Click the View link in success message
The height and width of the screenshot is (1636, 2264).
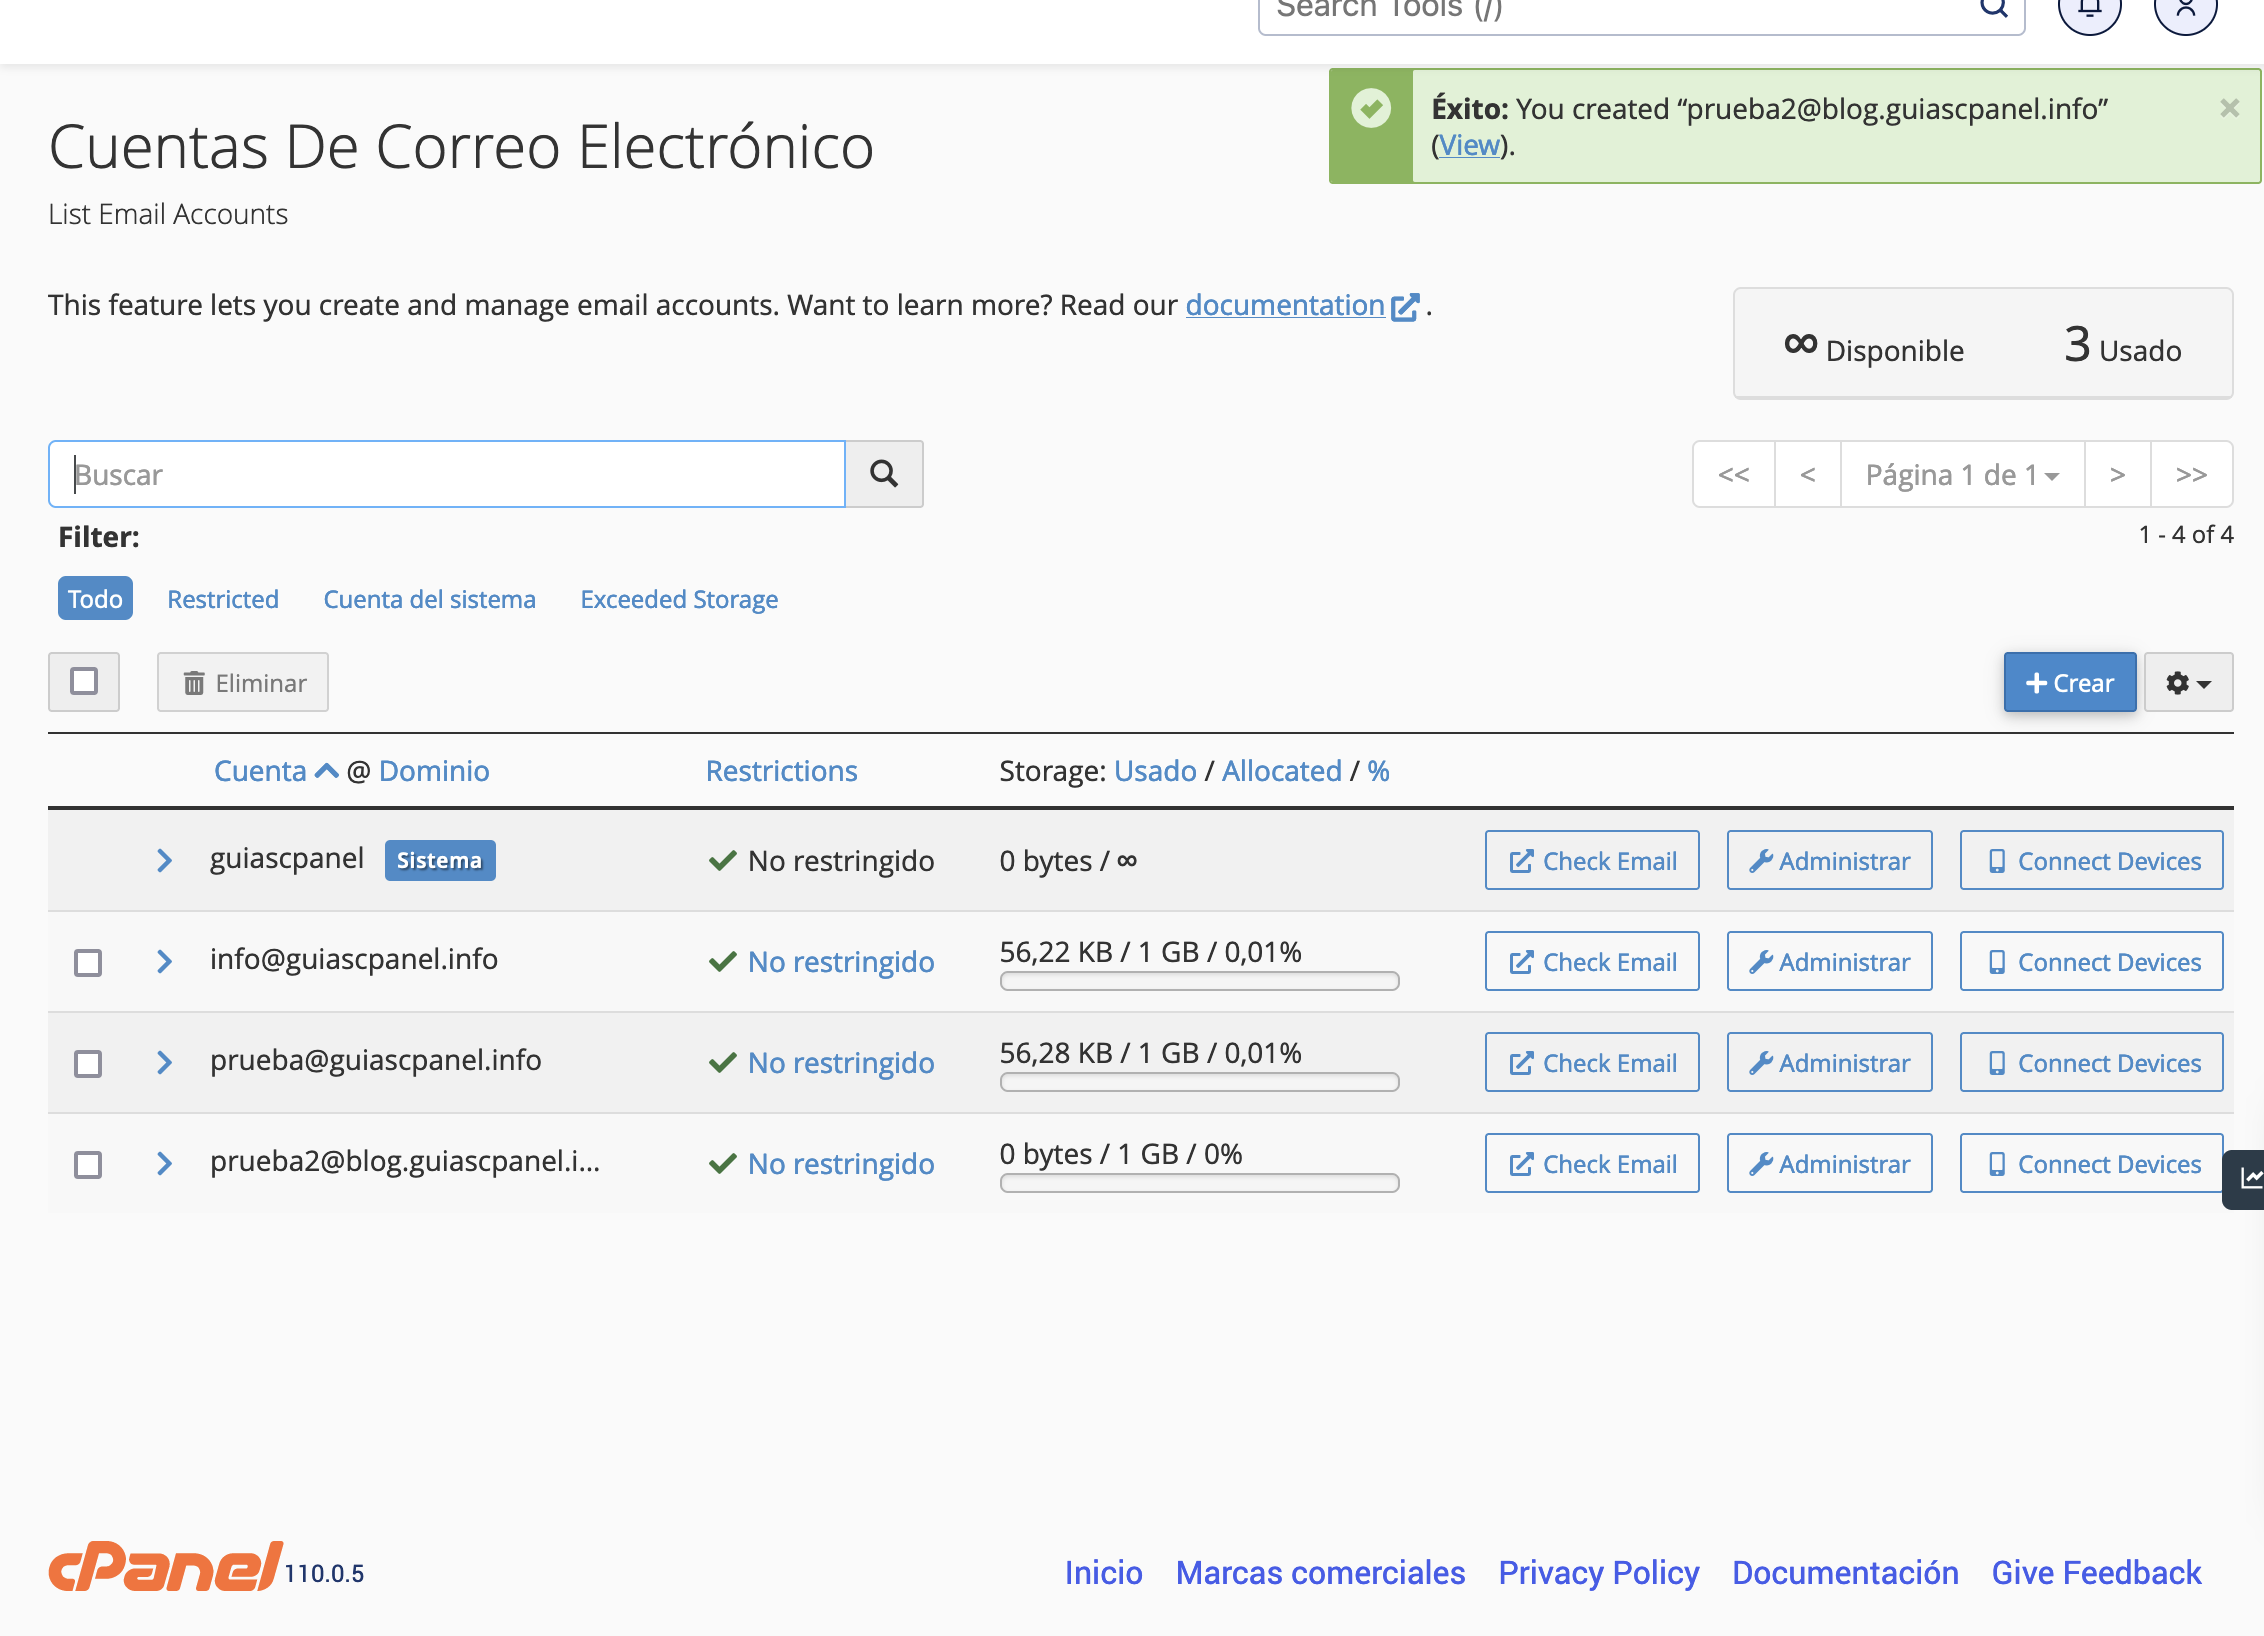1469,145
